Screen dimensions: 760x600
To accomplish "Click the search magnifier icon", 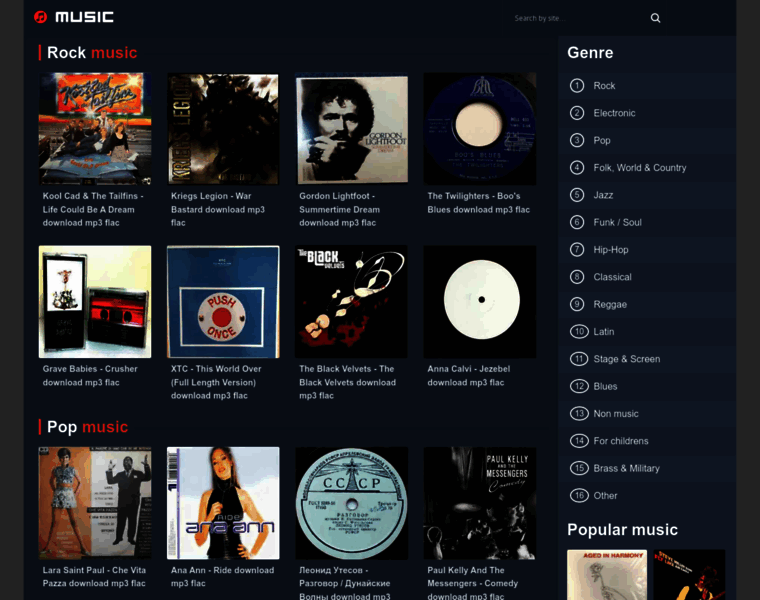I will click(x=656, y=18).
